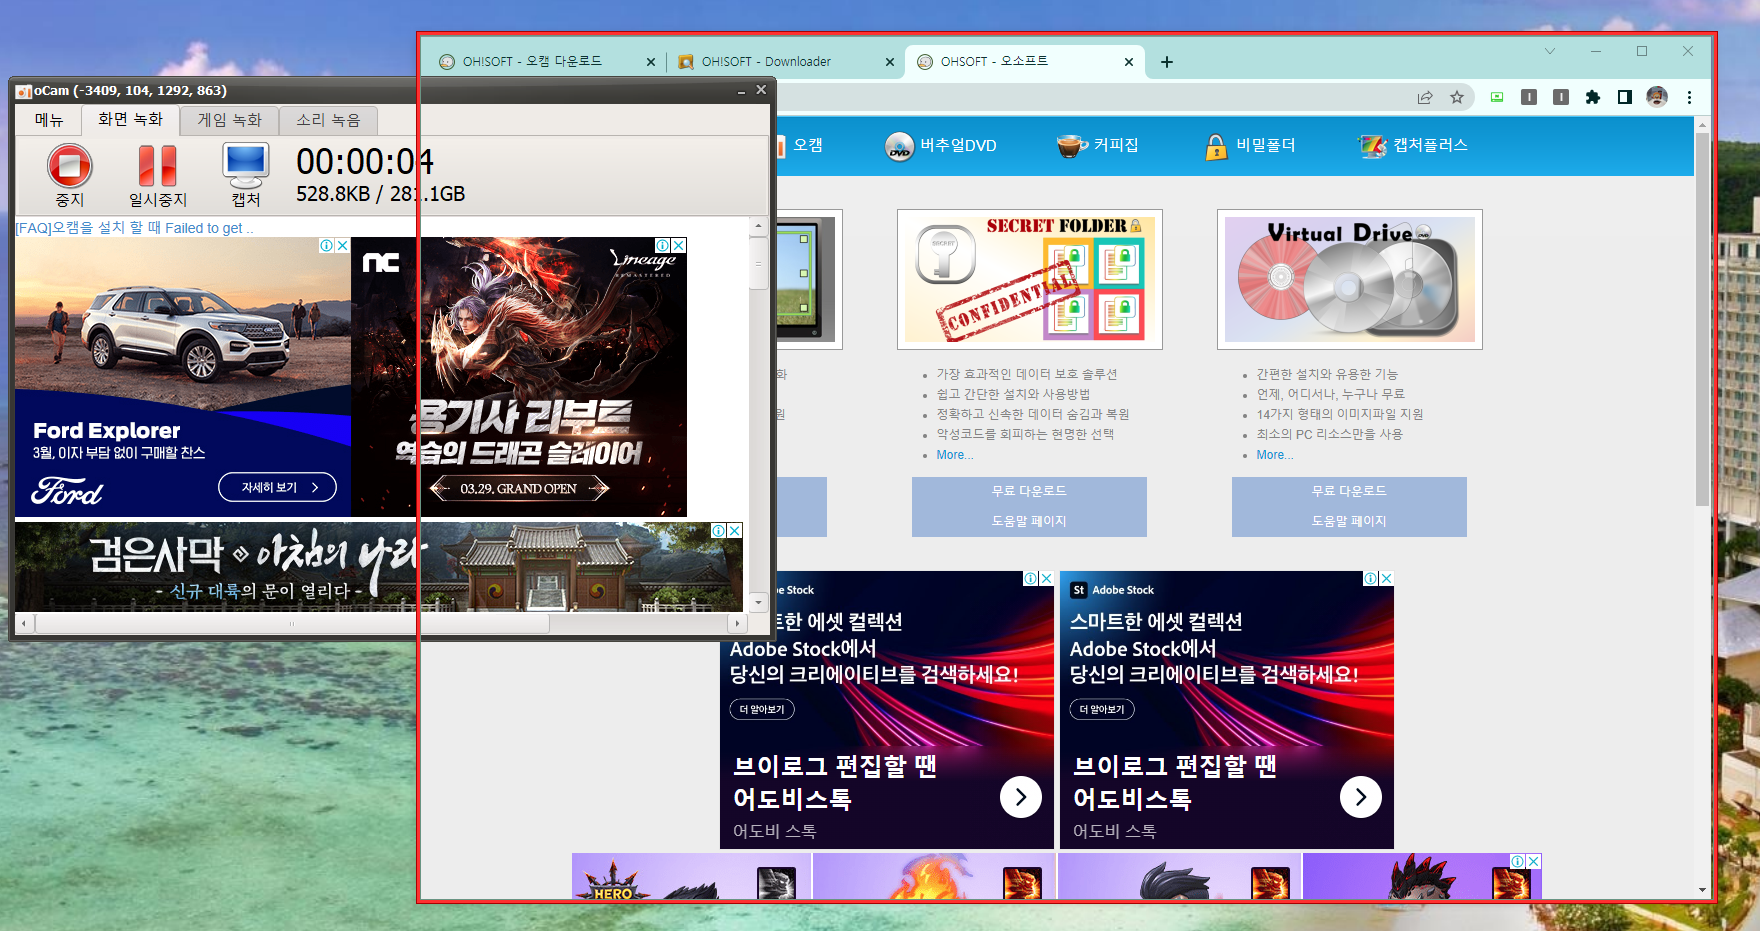Switch to 소리 녹음 tab
This screenshot has height=931, width=1760.
tap(328, 120)
